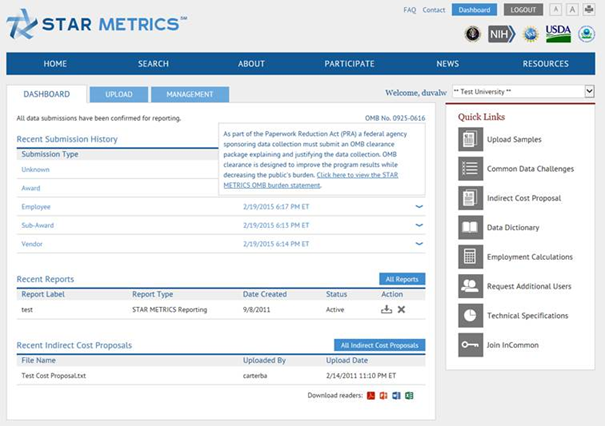Click the Data Dictionary book icon
This screenshot has width=606, height=427.
pos(470,227)
